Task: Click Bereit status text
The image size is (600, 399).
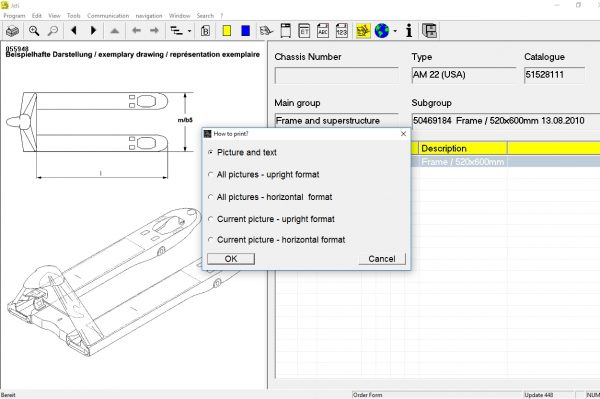Action: pos(8,395)
